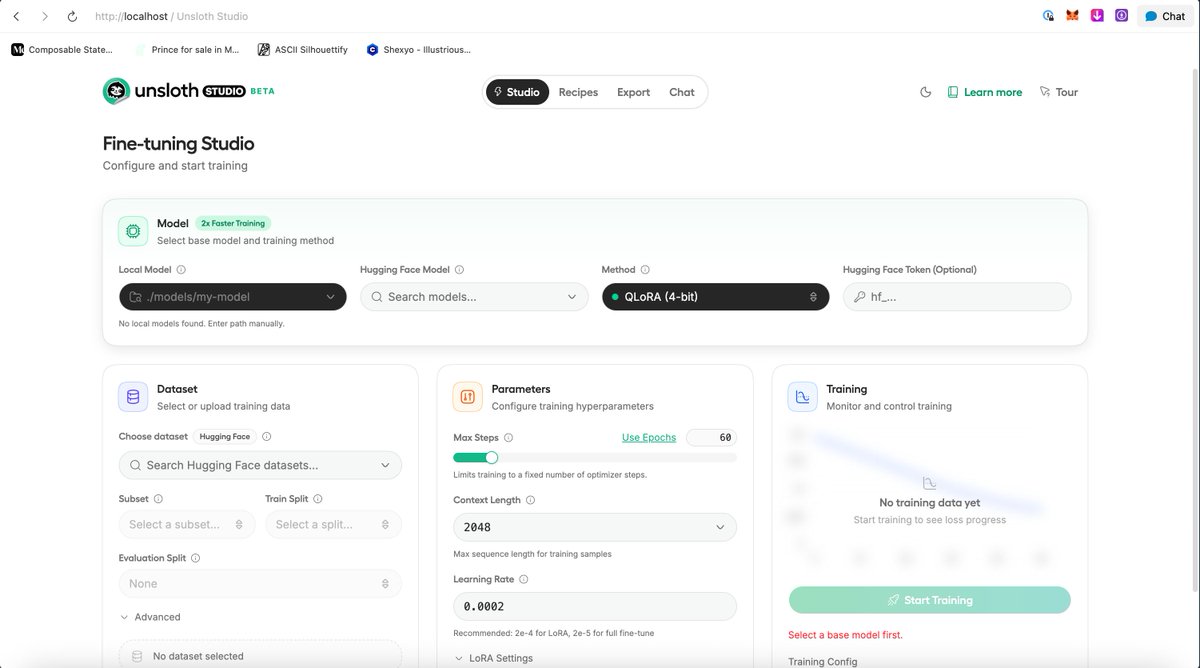Open Context Length 2048 dropdown
1200x668 pixels.
[x=595, y=527]
